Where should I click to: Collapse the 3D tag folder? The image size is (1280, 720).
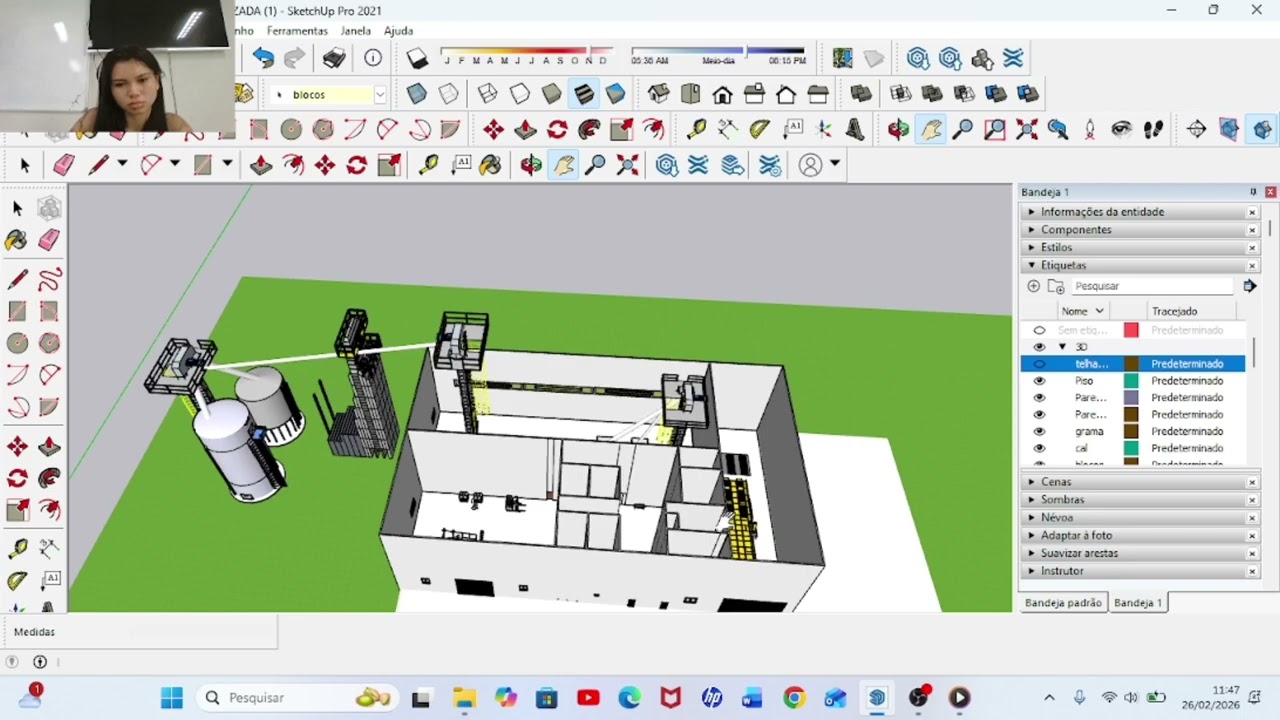[x=1062, y=347]
